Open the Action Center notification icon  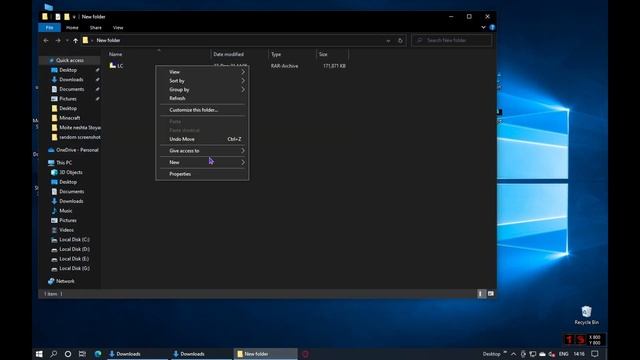[595, 354]
